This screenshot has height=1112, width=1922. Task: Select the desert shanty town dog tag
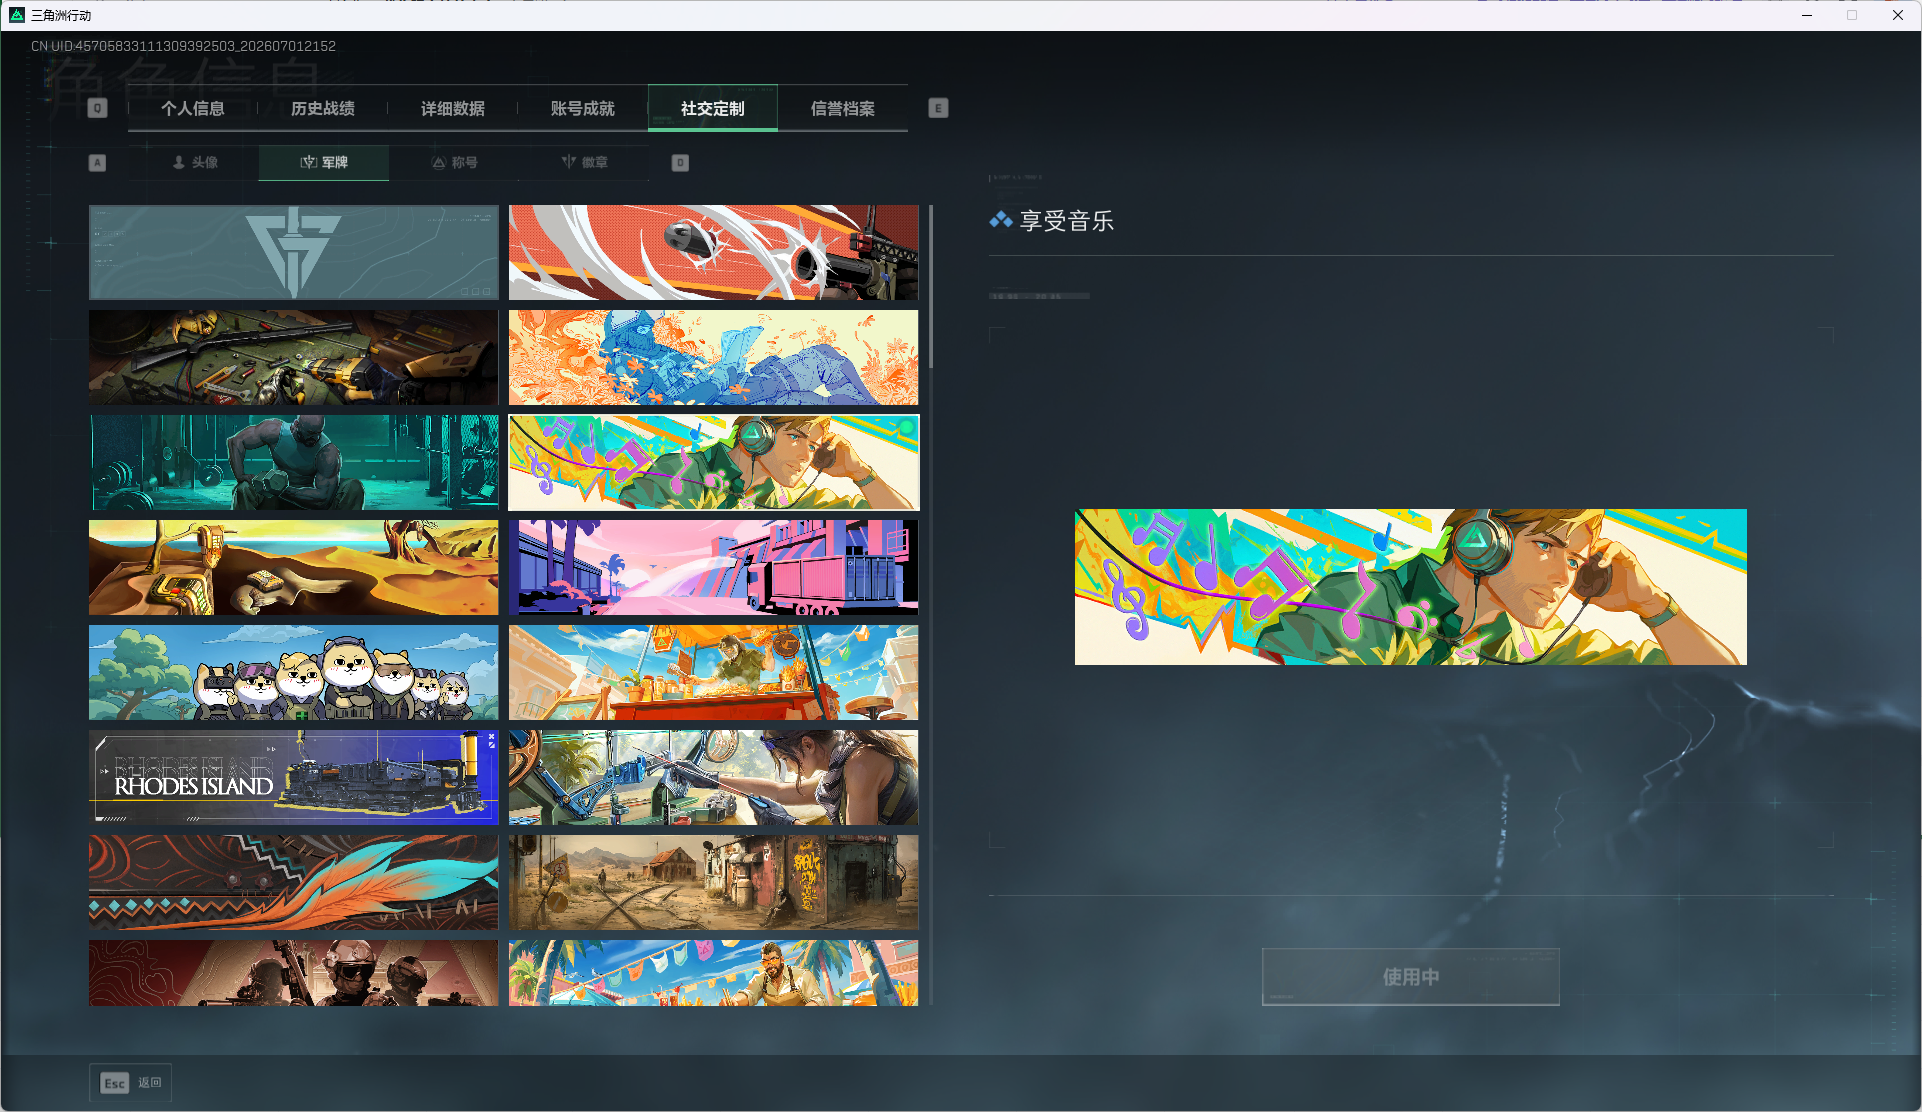coord(714,882)
